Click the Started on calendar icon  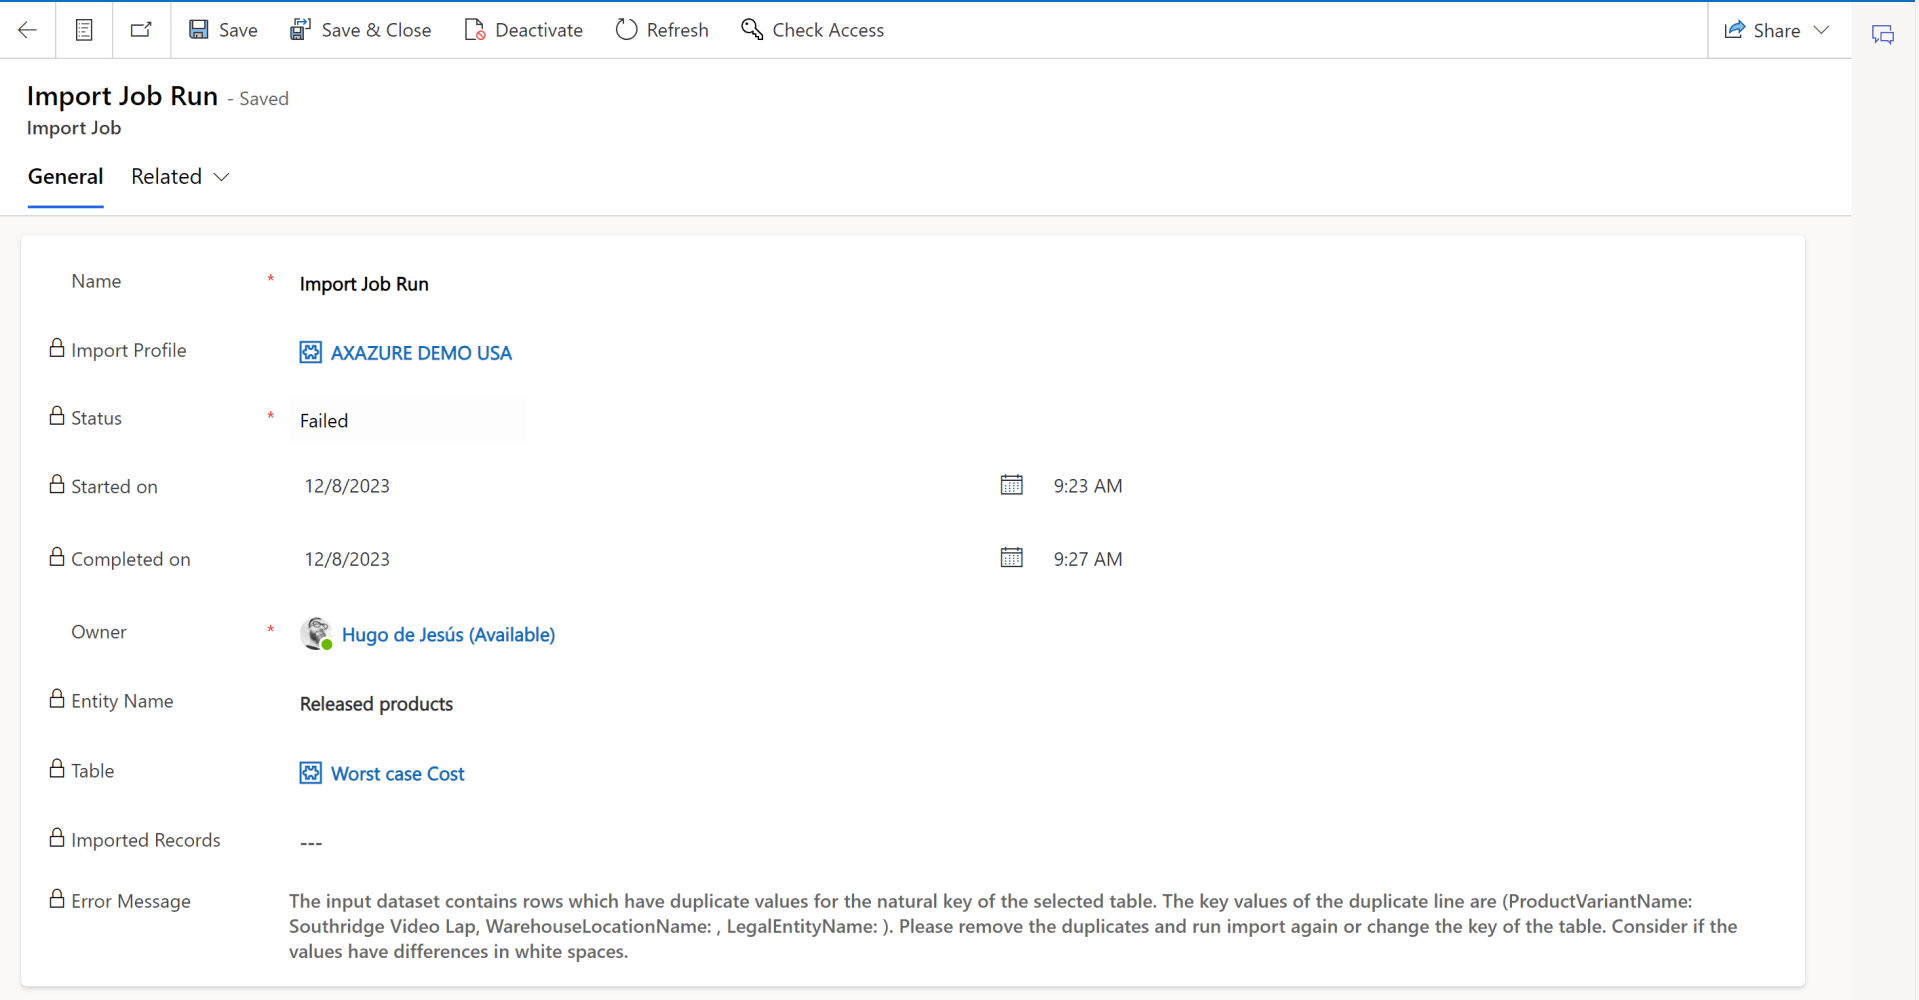click(1011, 485)
